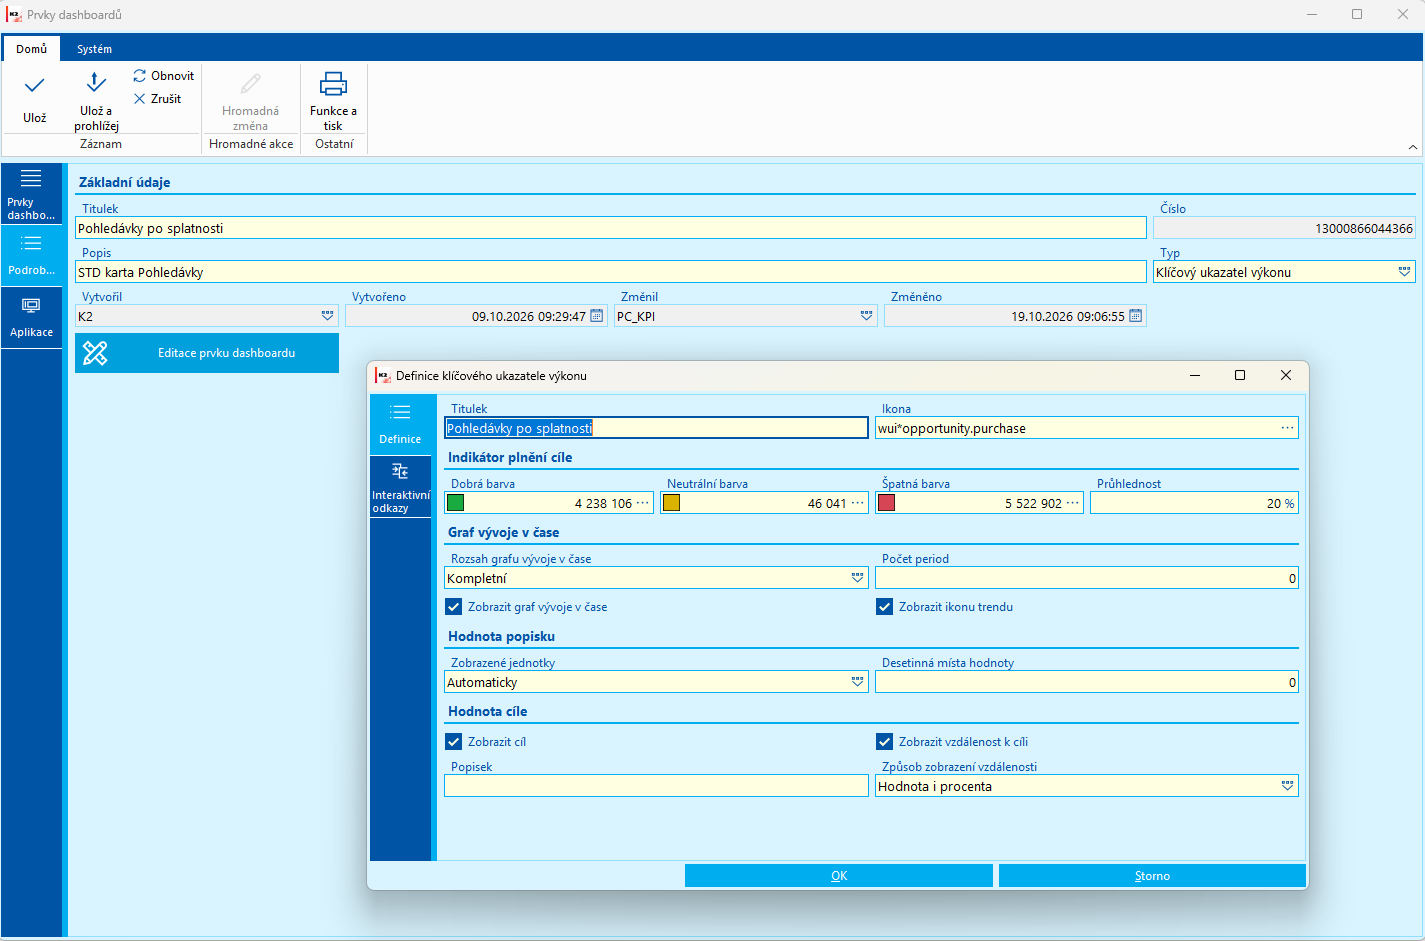Toggle Zobrazit vzdálenost k cíli
Viewport: 1425px width, 941px height.
884,742
